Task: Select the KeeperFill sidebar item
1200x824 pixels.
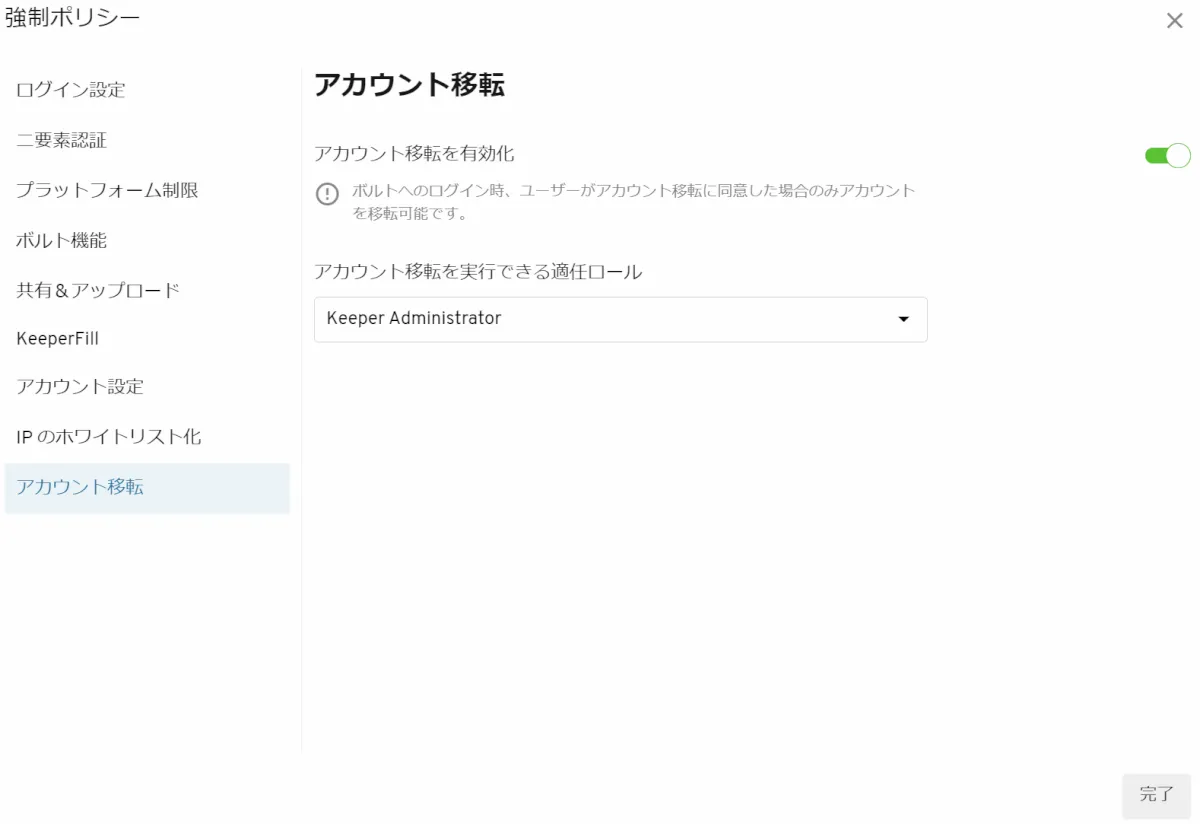Action: point(58,338)
